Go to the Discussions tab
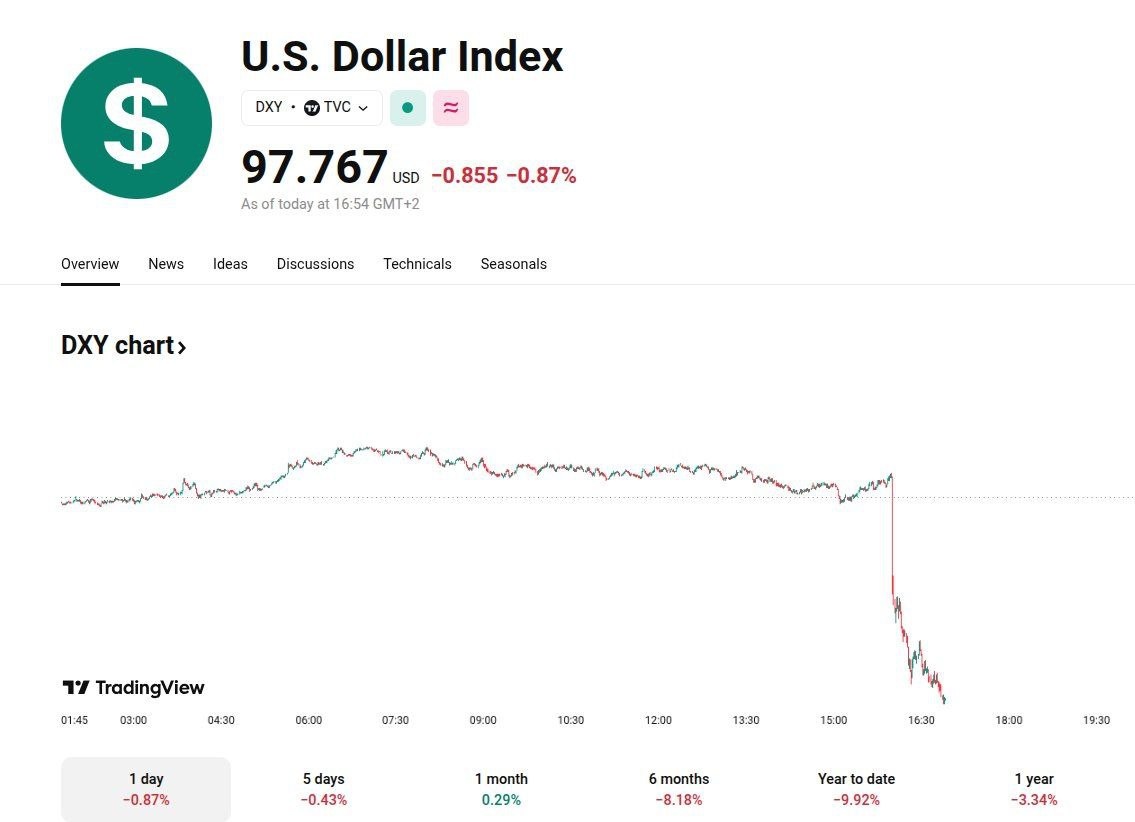The image size is (1135, 822). pos(315,264)
